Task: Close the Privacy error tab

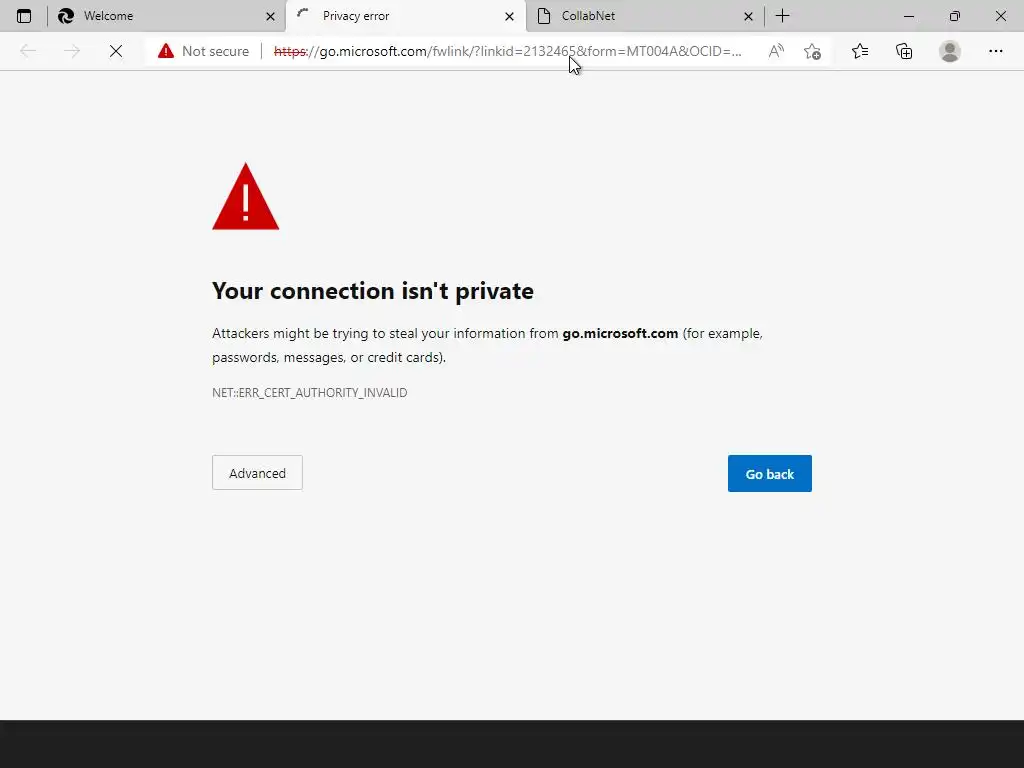Action: coord(509,16)
